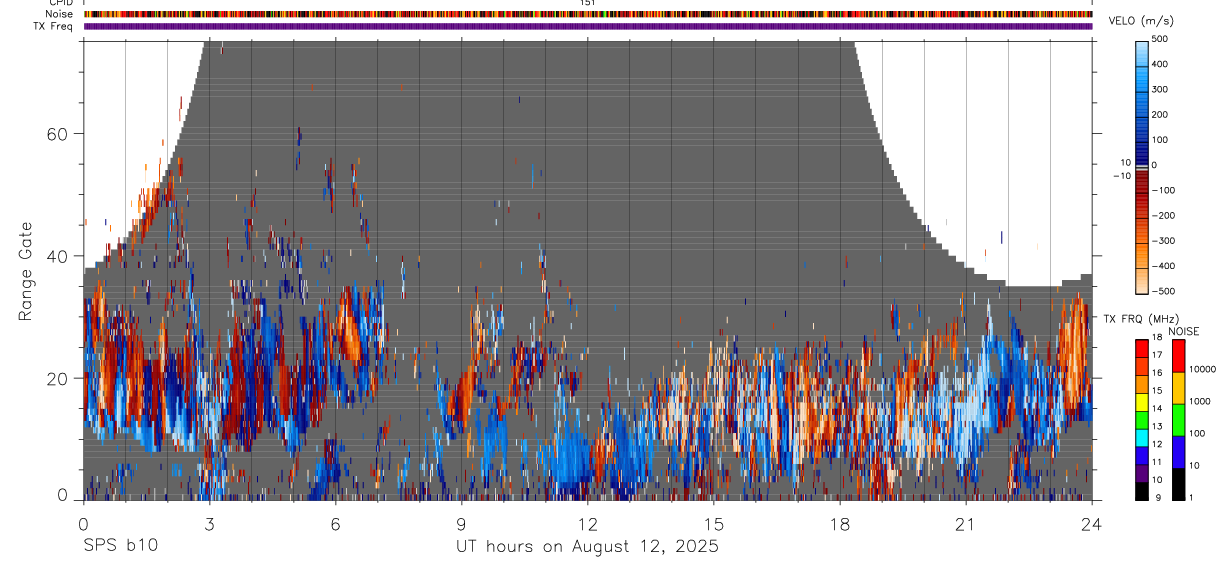Click the x-axis tick label 3
Screen dimensions: 1228x567
[209, 523]
